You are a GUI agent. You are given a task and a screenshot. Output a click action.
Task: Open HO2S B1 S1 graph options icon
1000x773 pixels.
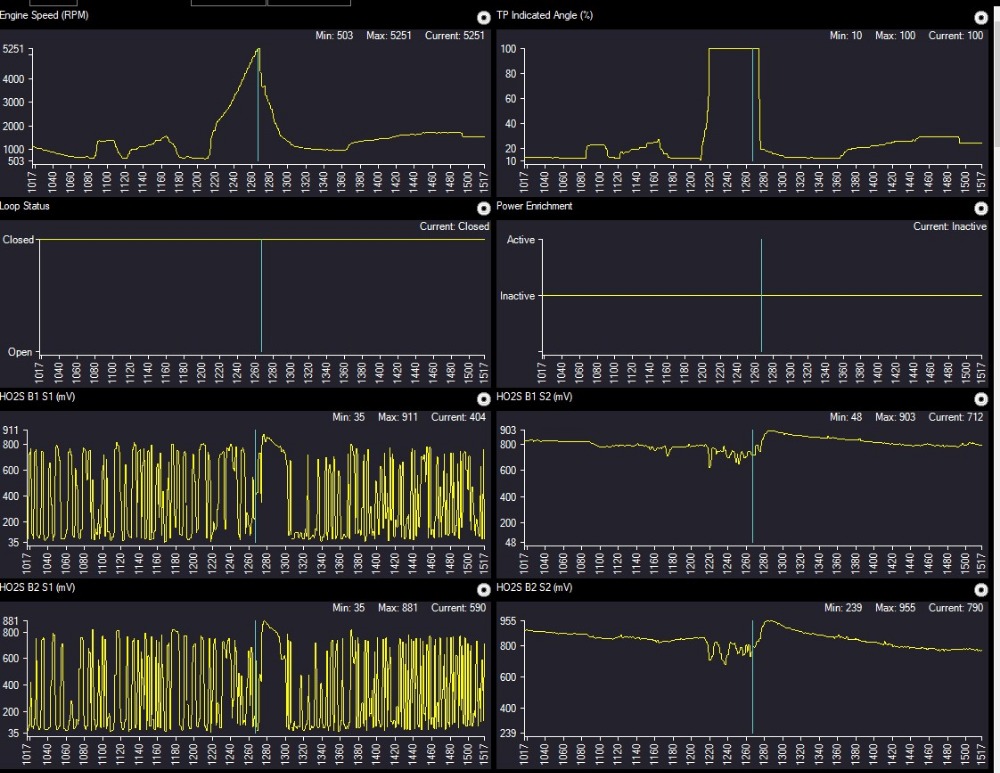point(484,398)
